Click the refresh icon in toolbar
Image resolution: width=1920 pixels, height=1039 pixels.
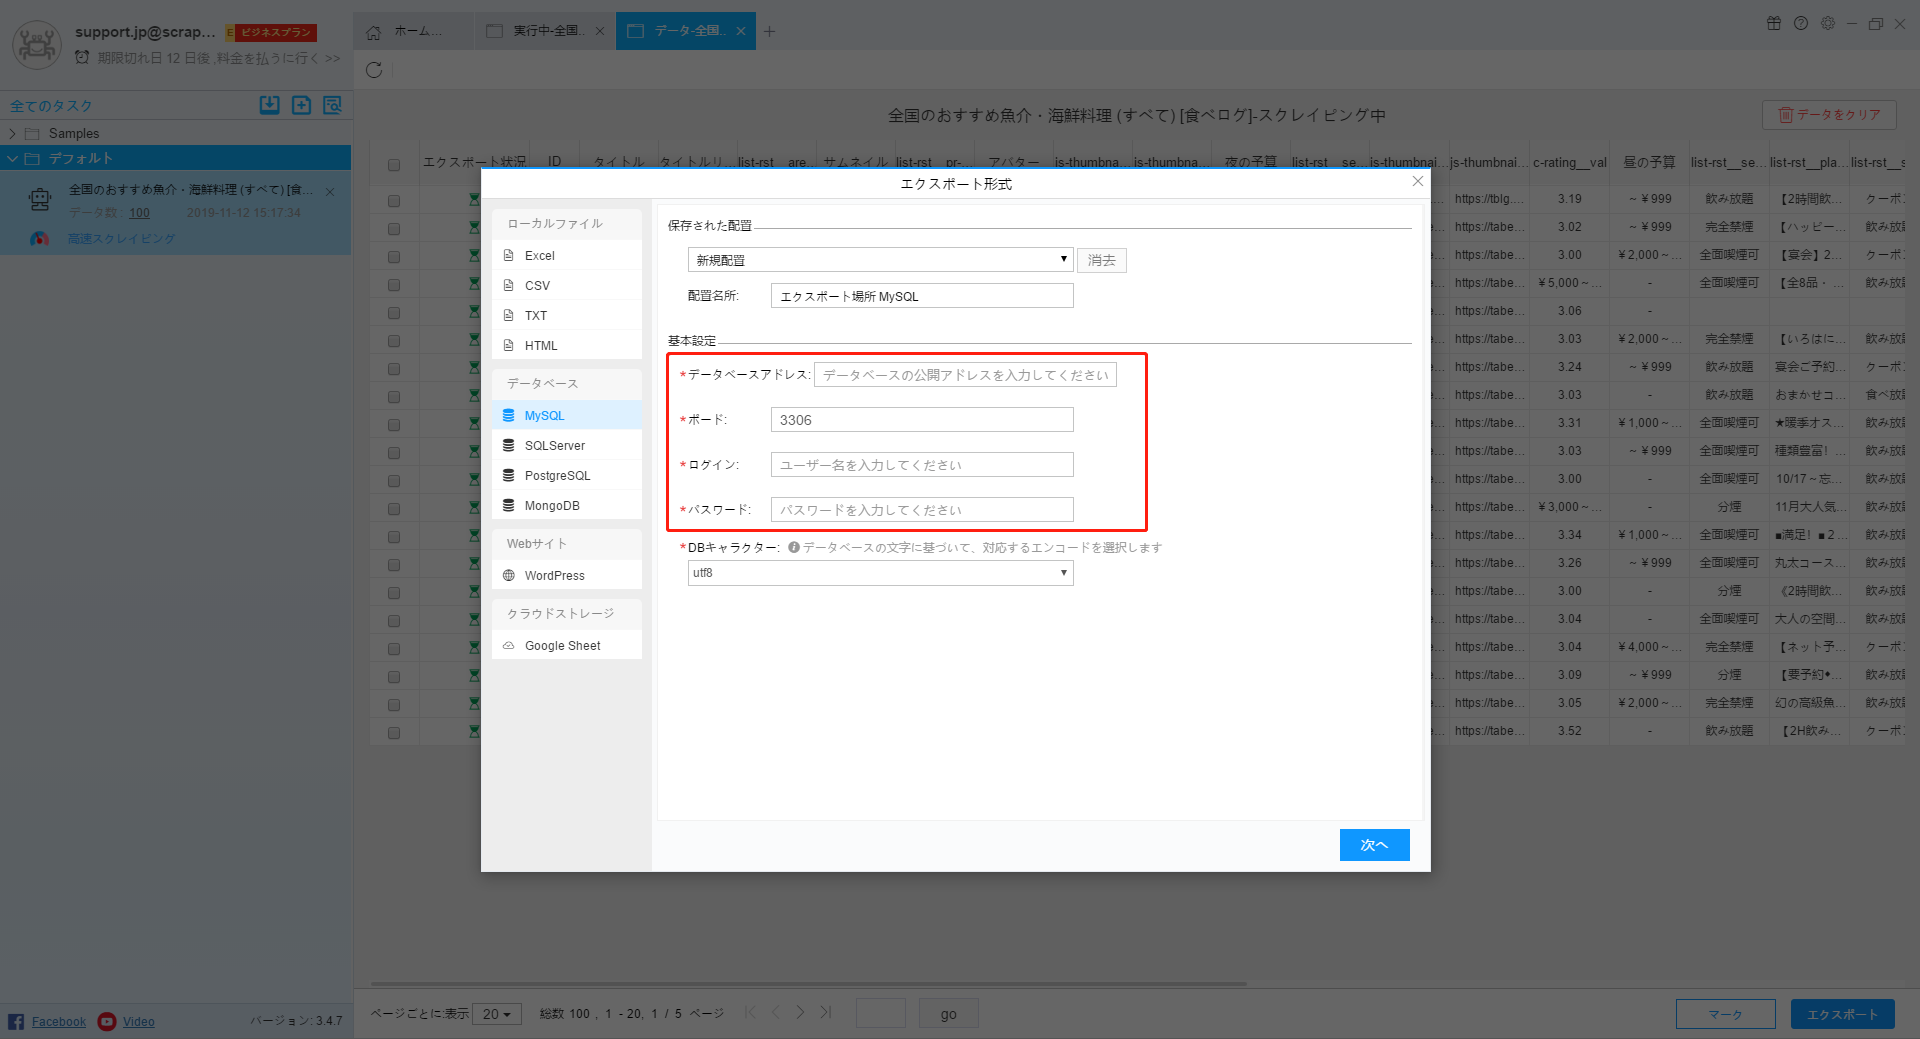374,70
